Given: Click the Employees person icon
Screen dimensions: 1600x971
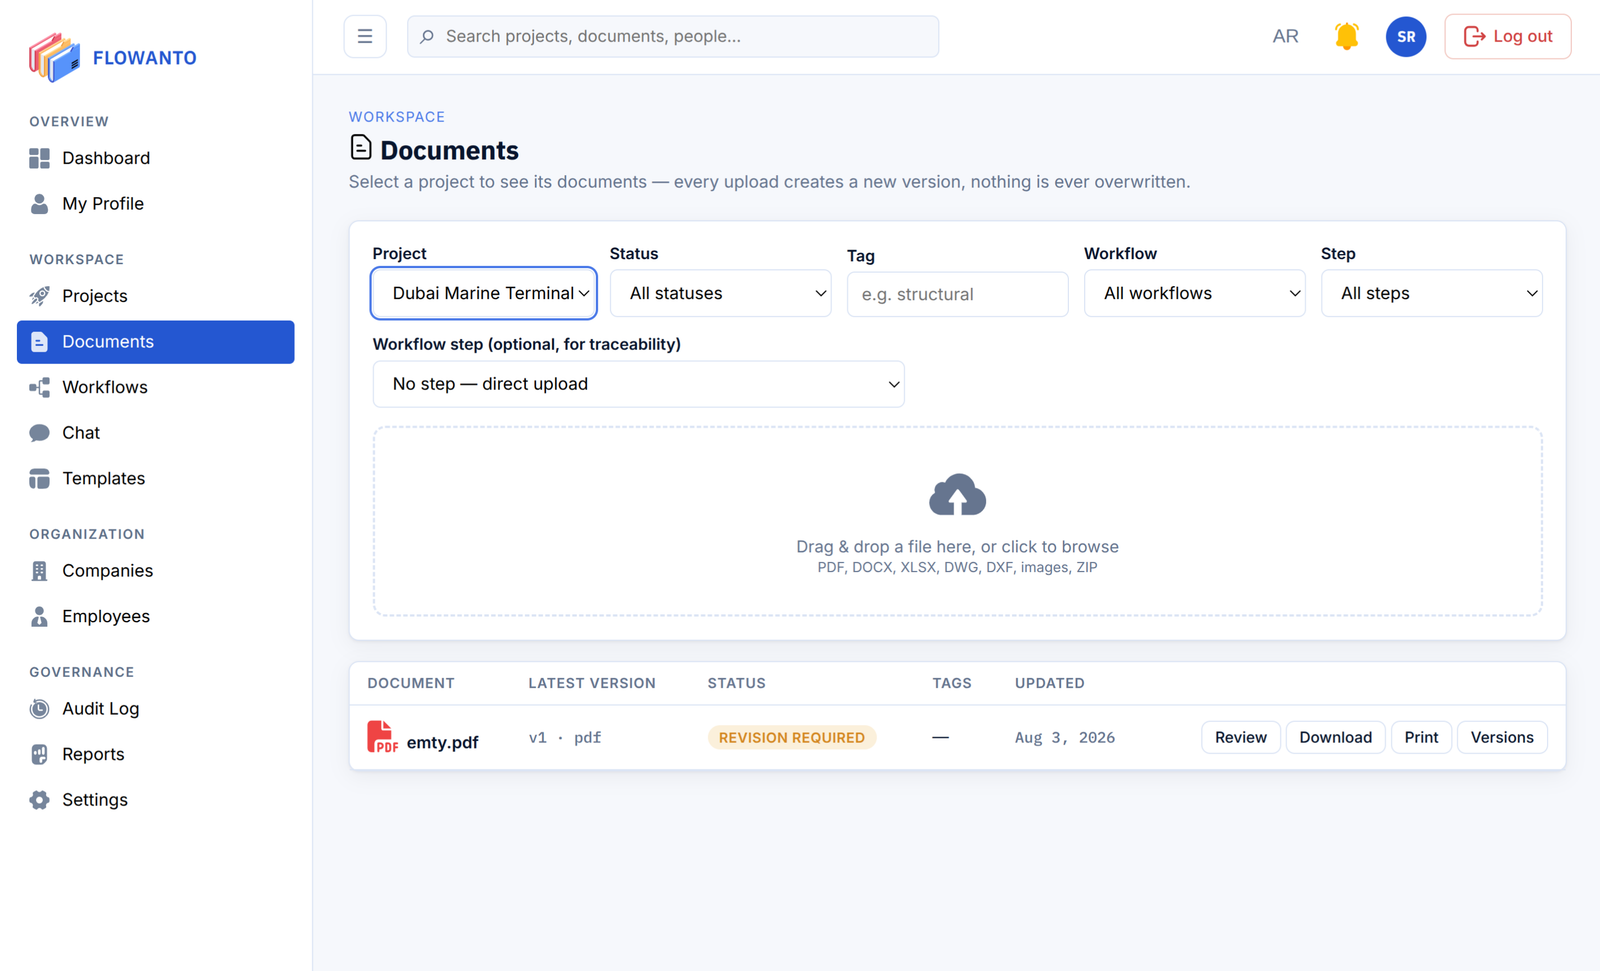Looking at the screenshot, I should [39, 616].
